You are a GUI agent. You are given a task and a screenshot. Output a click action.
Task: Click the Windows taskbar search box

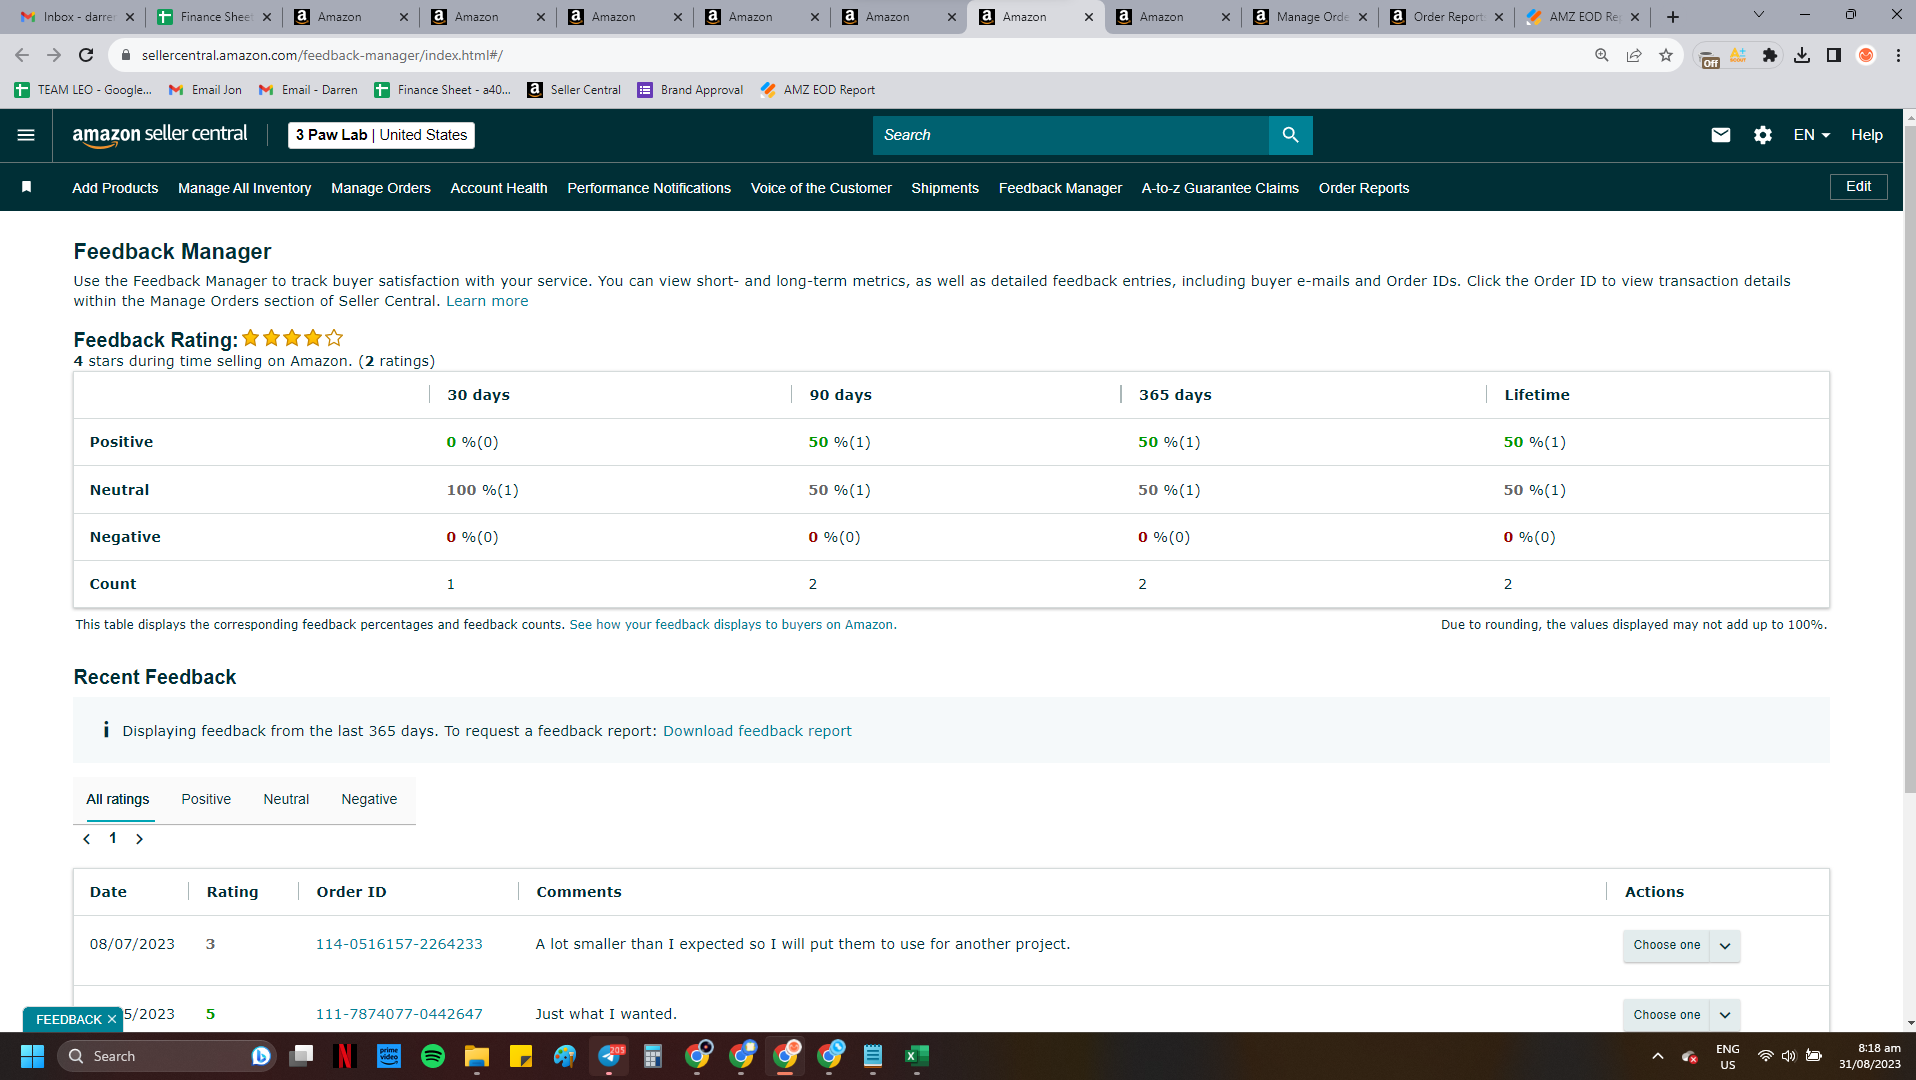coord(167,1056)
